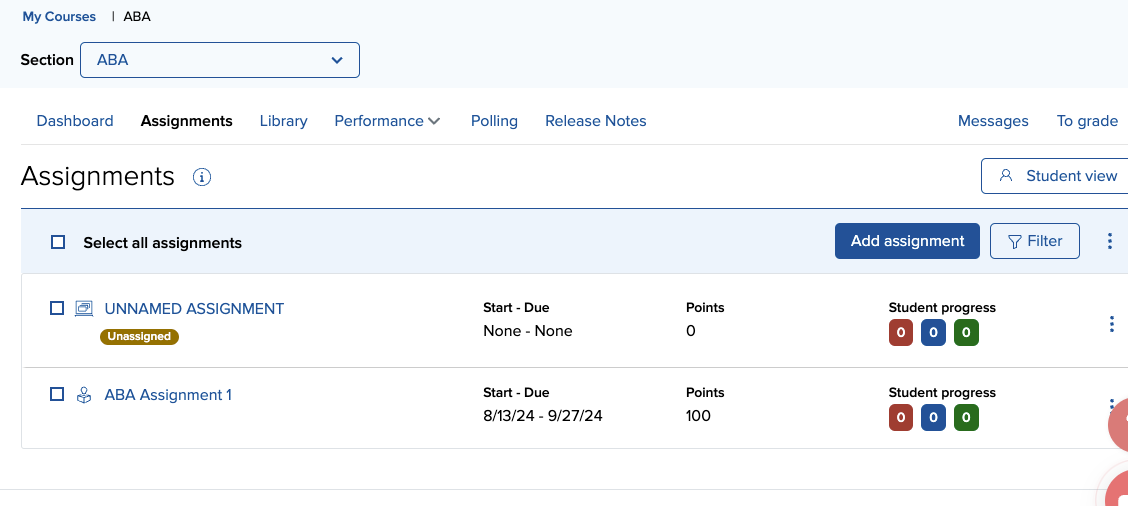Click red progress badge for UNNAMED ASSIGNMENT

pos(900,332)
